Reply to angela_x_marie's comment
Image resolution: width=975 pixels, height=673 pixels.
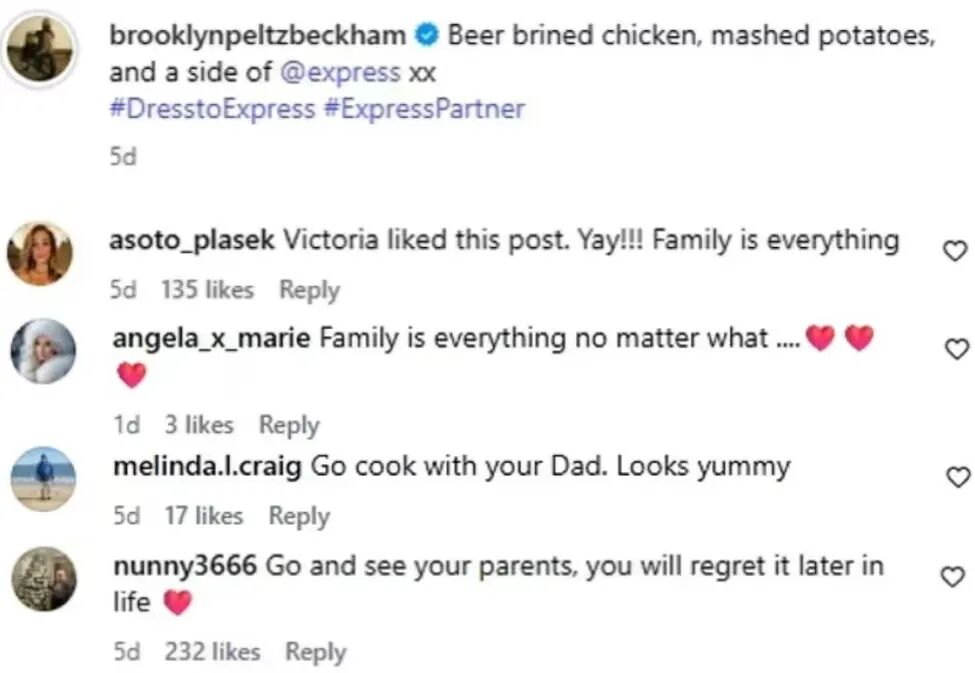289,425
